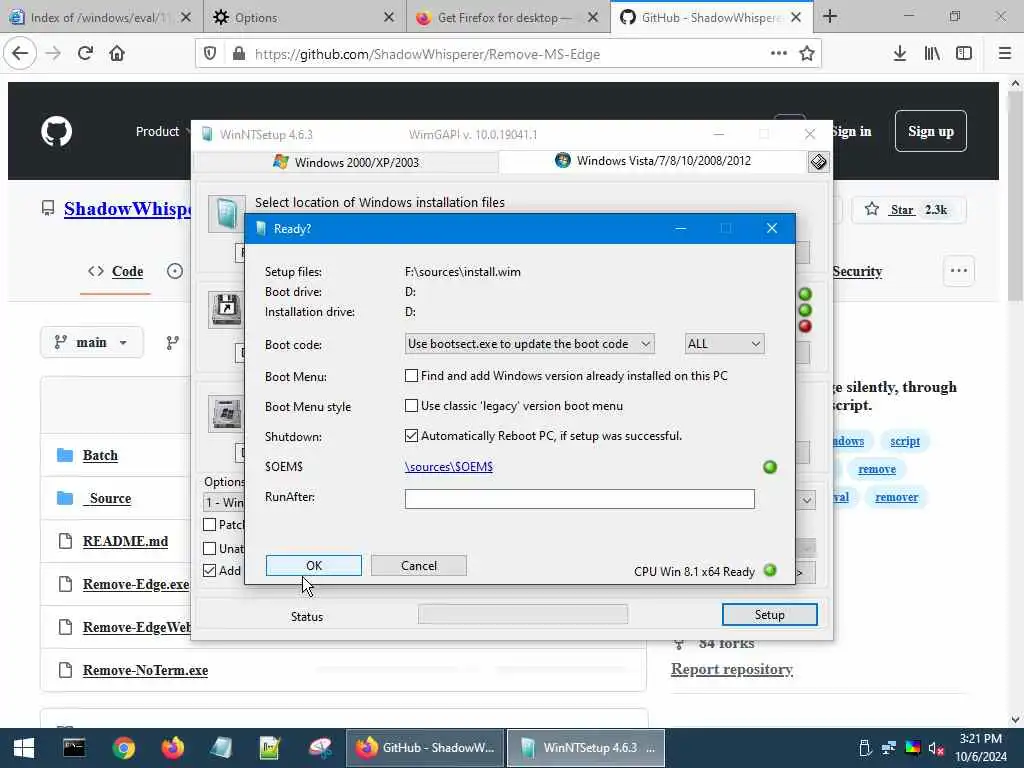Click the RunAfter input field

pos(579,499)
